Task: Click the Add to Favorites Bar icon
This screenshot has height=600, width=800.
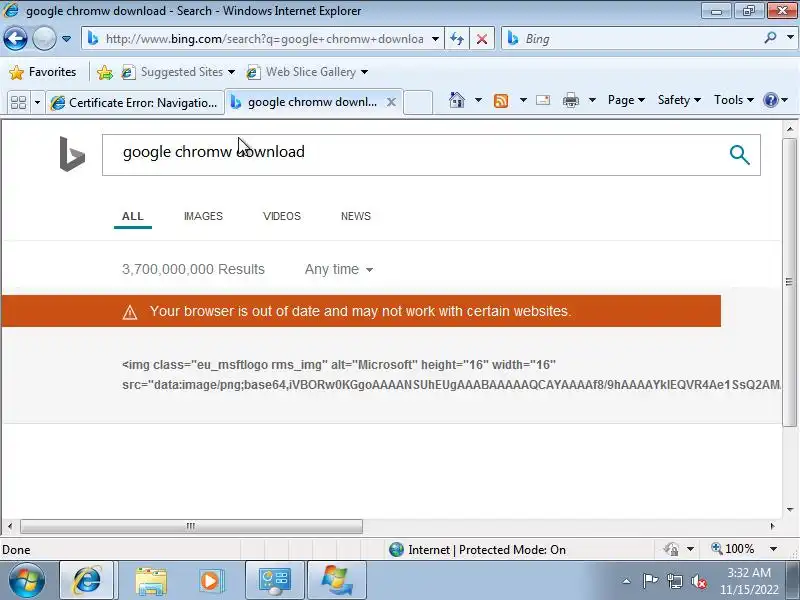Action: click(x=105, y=72)
